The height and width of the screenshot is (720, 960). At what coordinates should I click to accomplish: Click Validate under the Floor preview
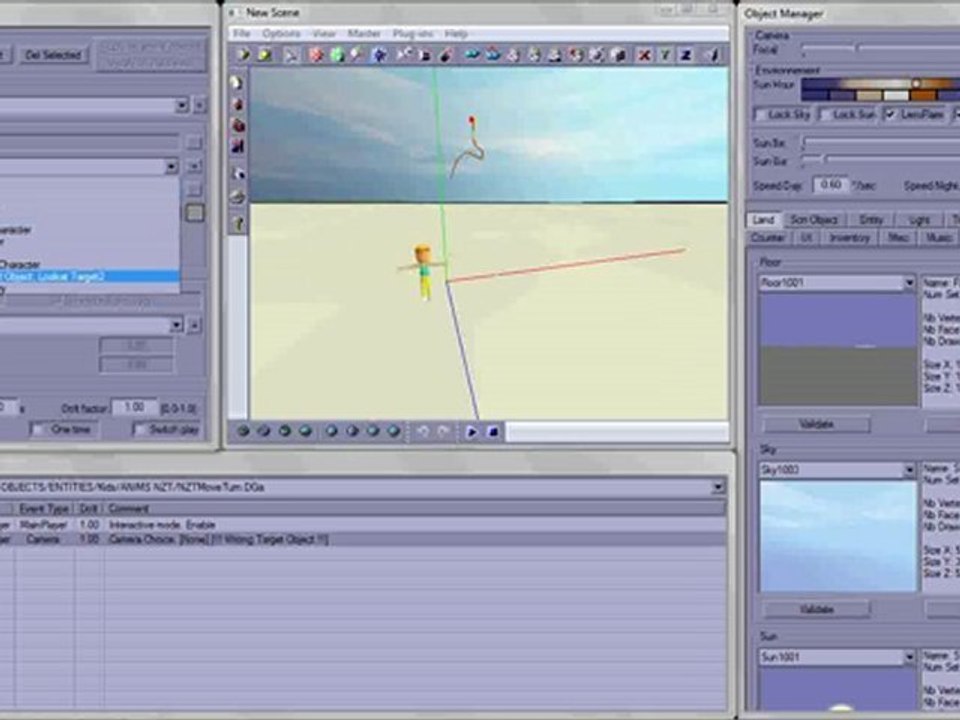coord(816,424)
